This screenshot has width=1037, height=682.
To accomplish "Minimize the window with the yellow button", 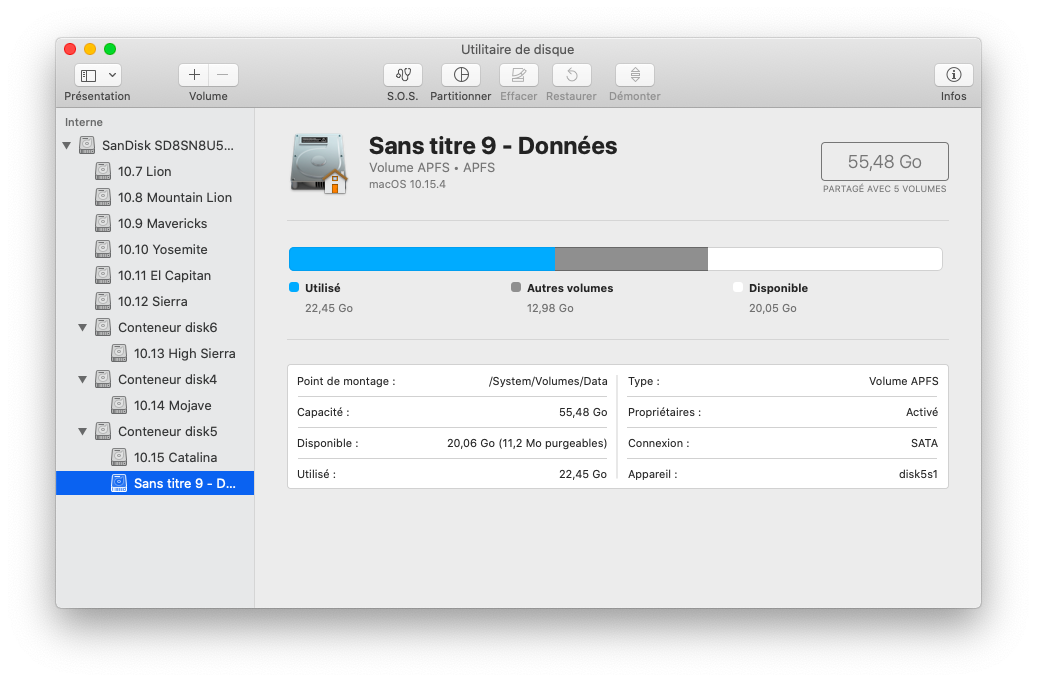I will tap(90, 49).
